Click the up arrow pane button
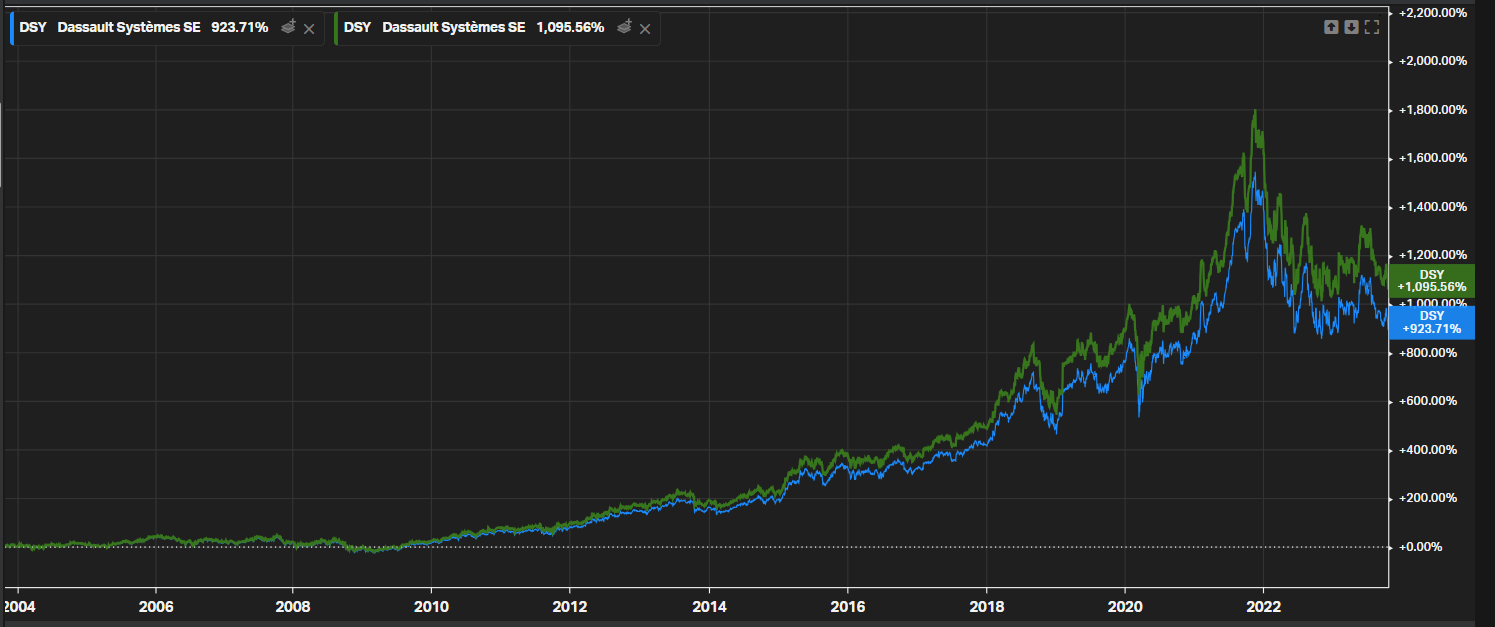The image size is (1495, 627). [1331, 27]
